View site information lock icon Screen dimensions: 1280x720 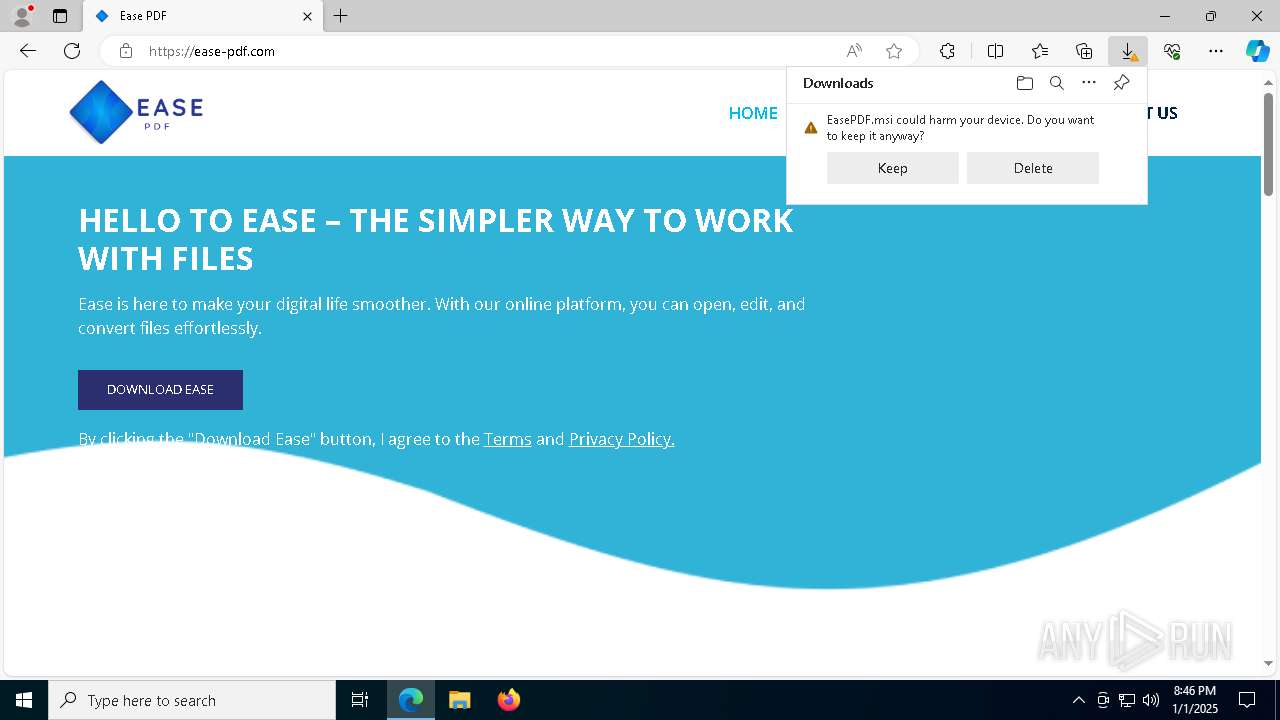tap(126, 51)
